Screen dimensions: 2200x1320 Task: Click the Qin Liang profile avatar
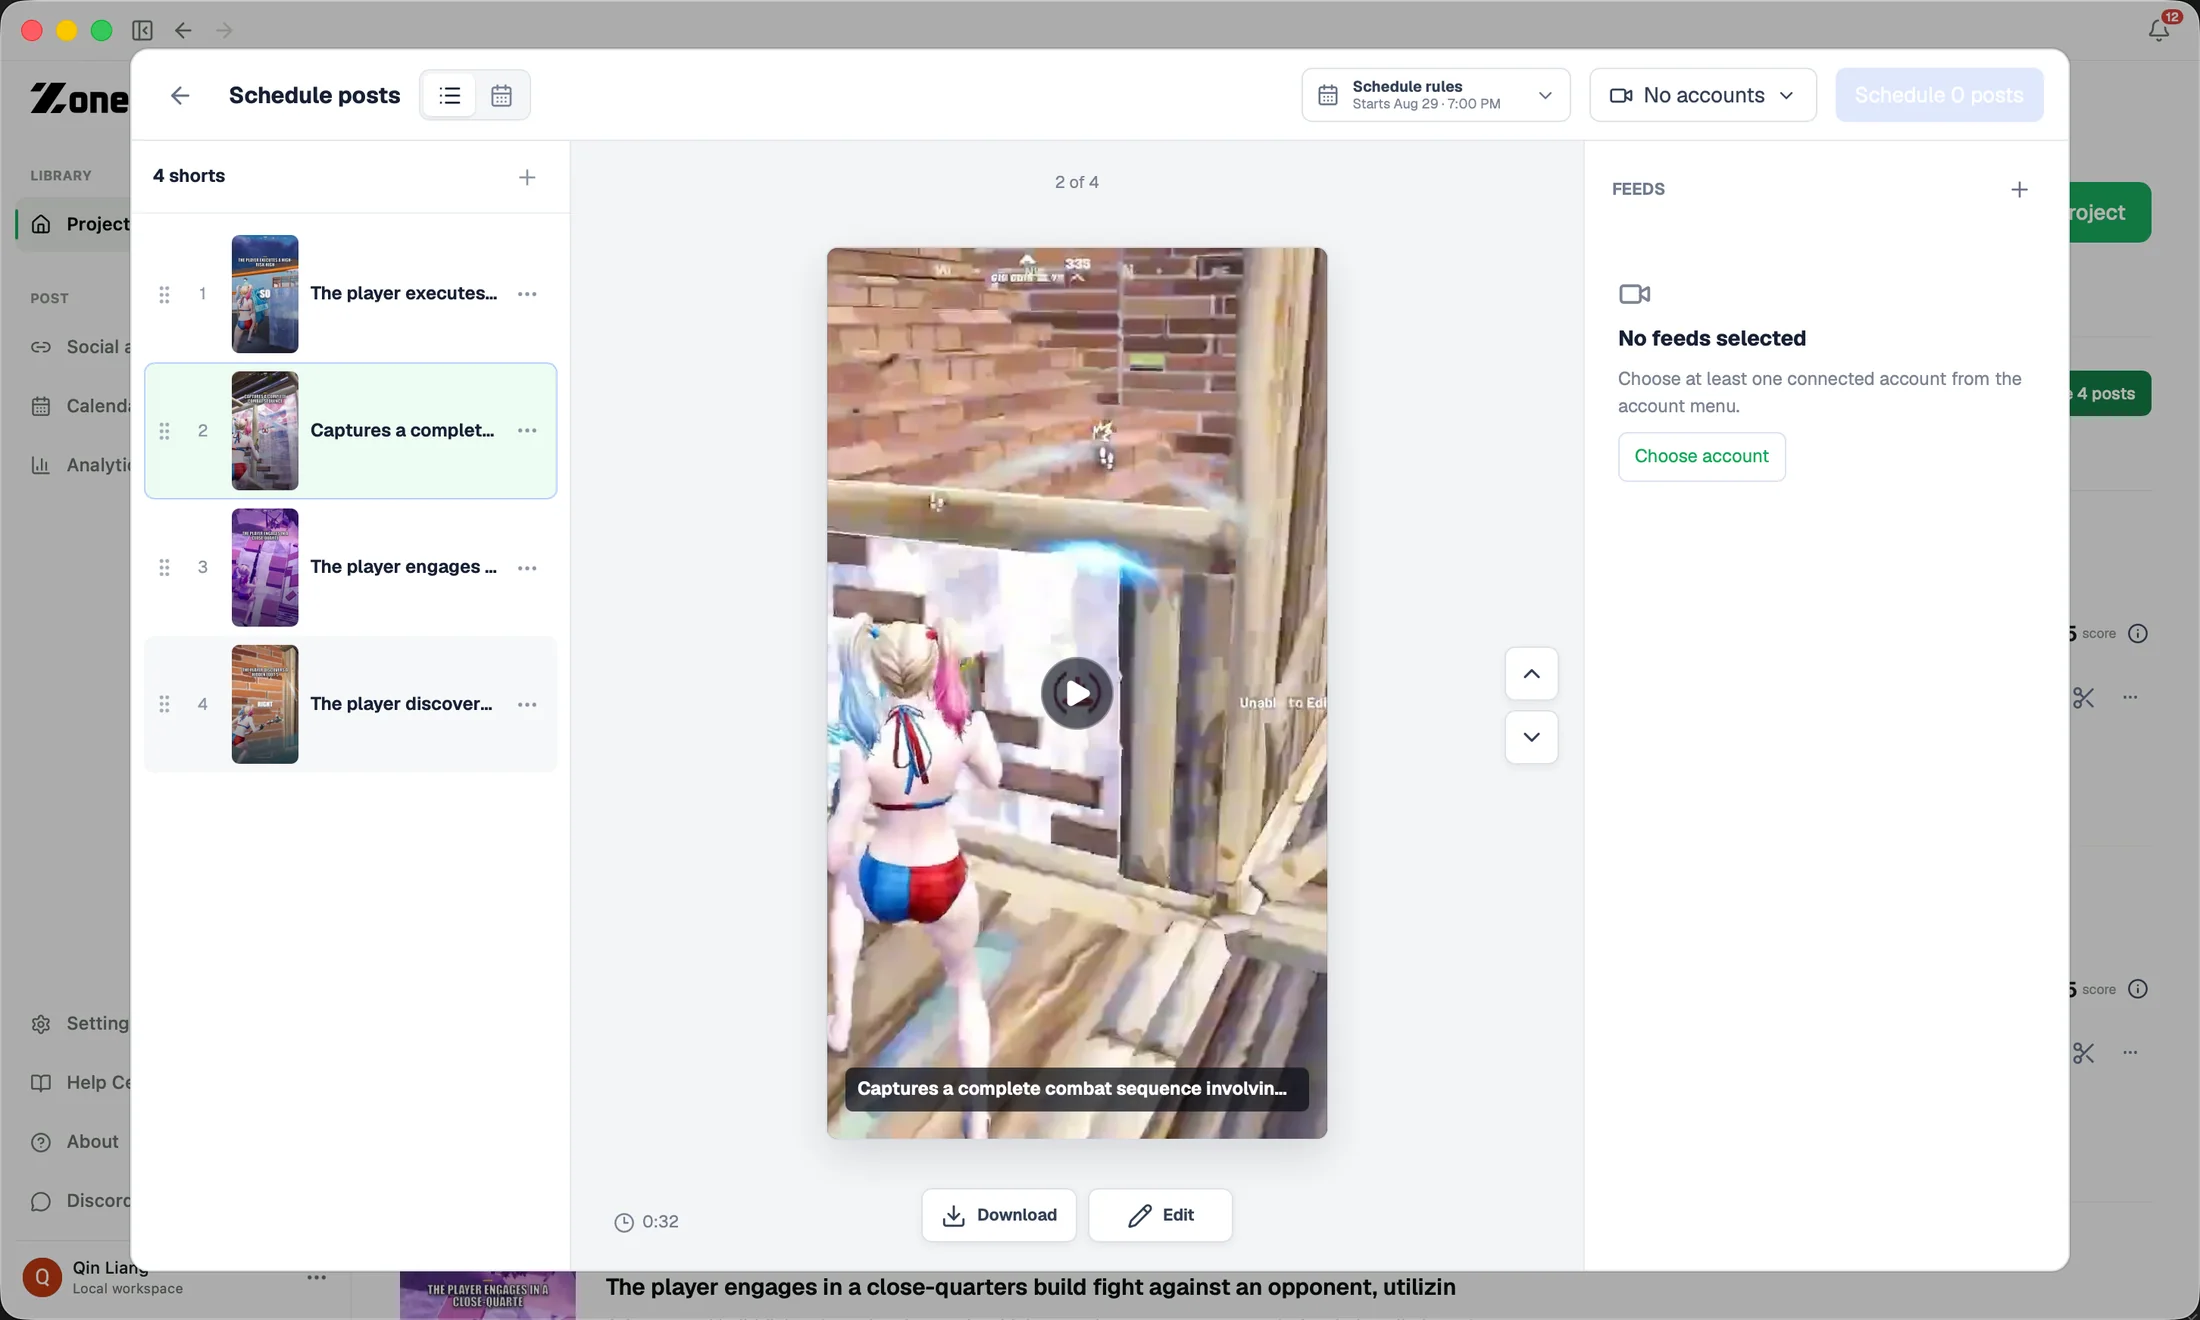coord(42,1277)
